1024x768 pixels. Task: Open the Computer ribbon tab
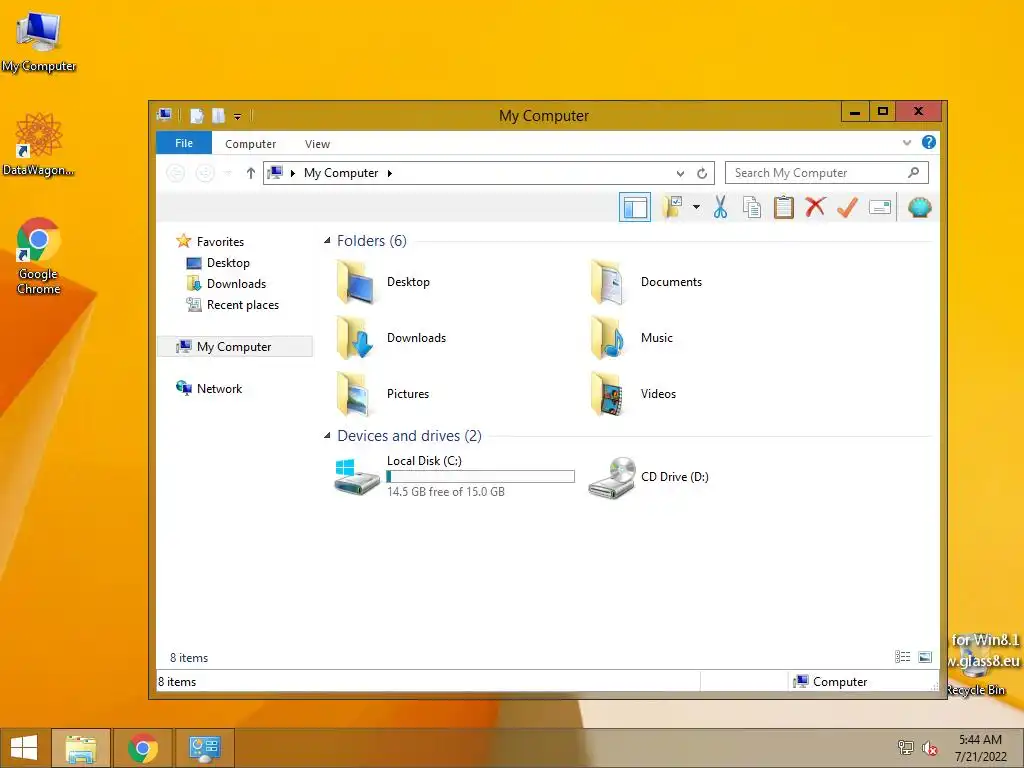(x=250, y=144)
